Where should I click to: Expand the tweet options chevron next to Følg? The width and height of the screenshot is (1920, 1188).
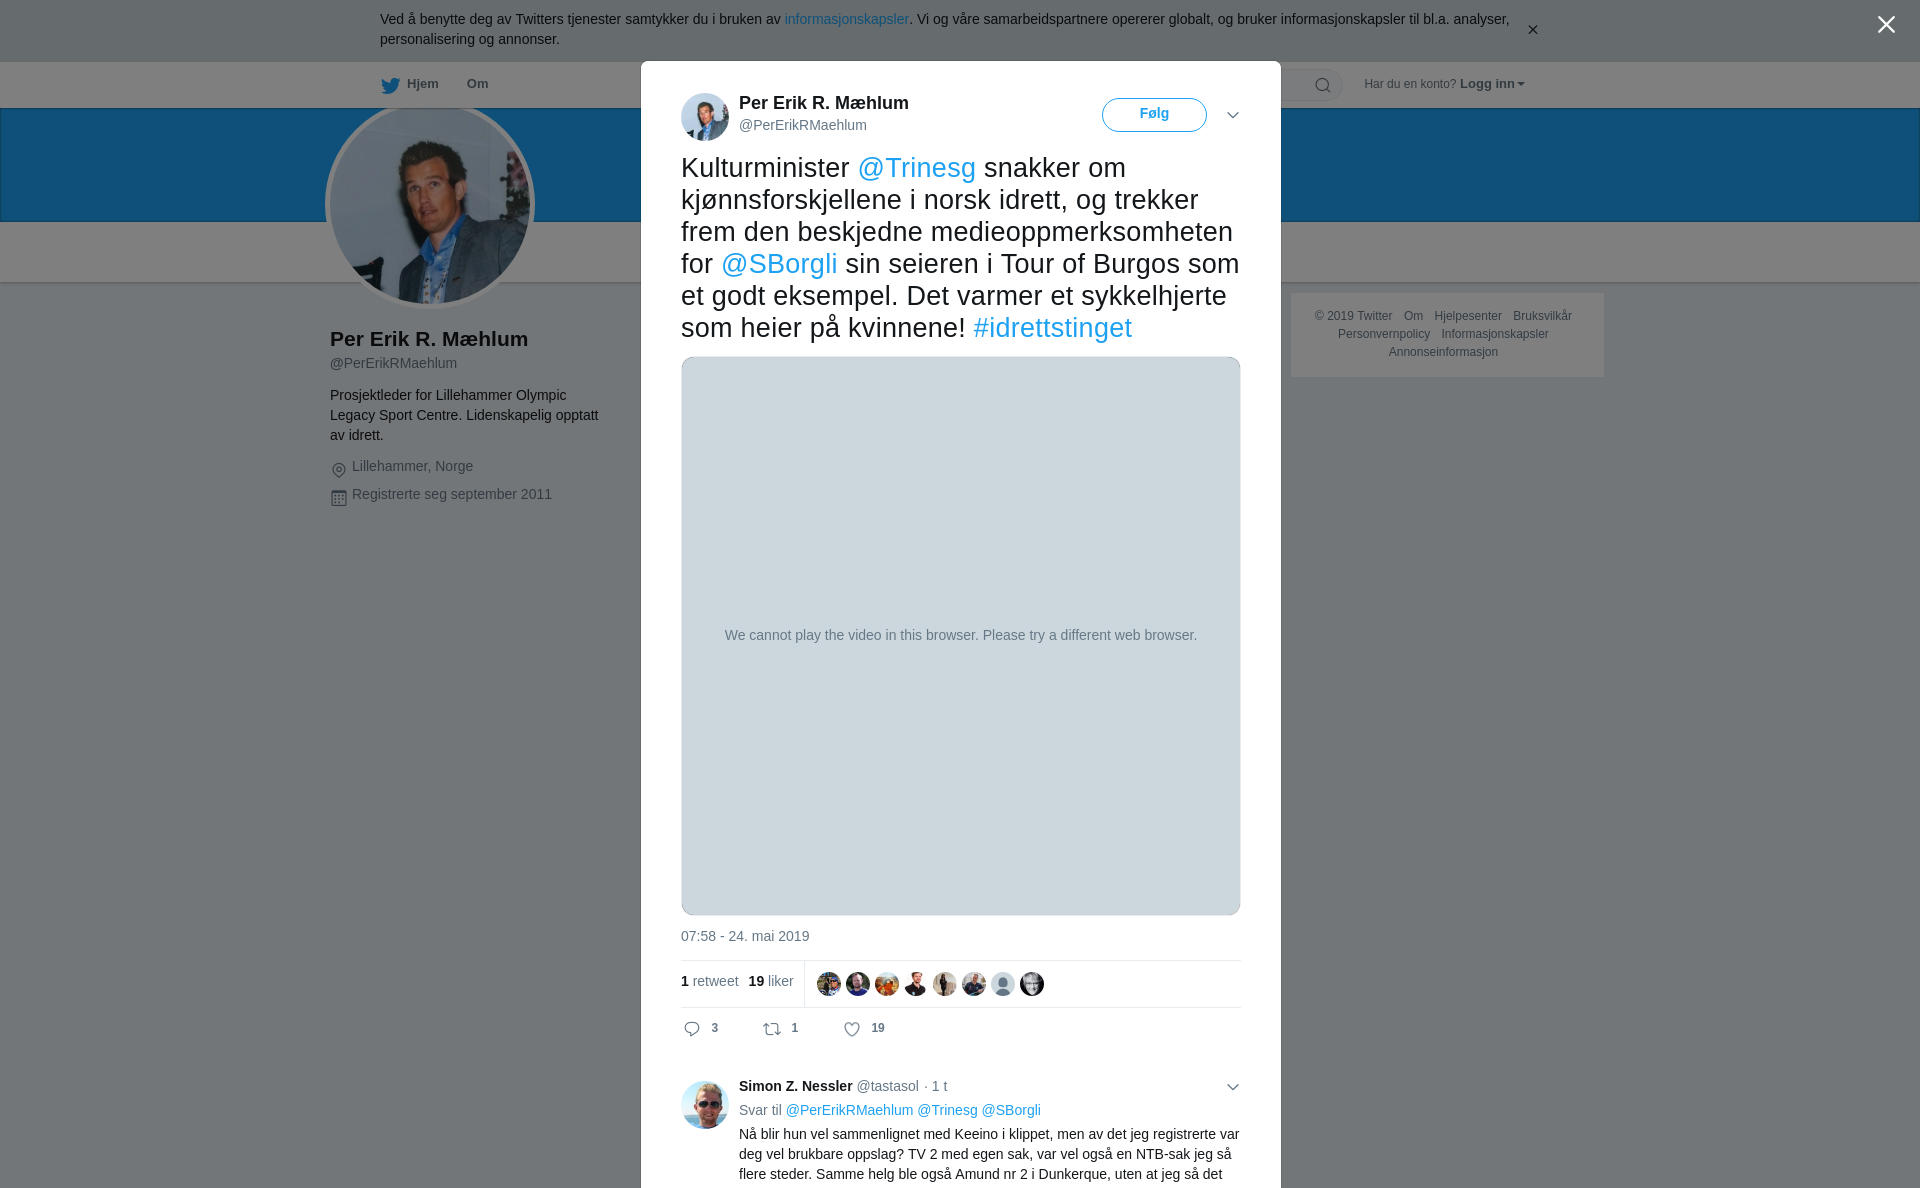point(1233,115)
